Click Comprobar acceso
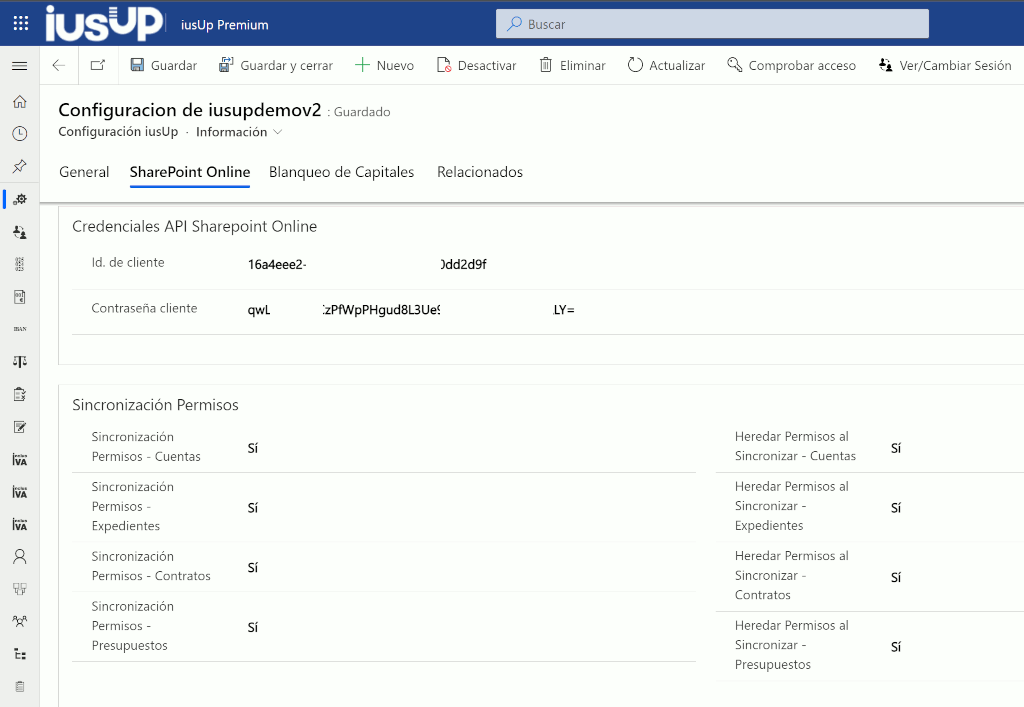The image size is (1024, 707). [x=791, y=65]
